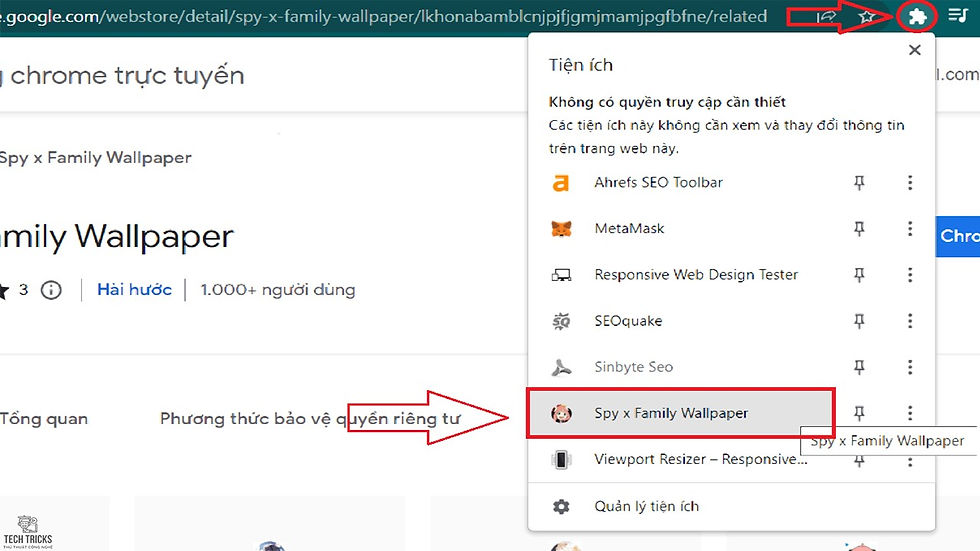Open more options for Responsive Web Design Tester

point(910,275)
